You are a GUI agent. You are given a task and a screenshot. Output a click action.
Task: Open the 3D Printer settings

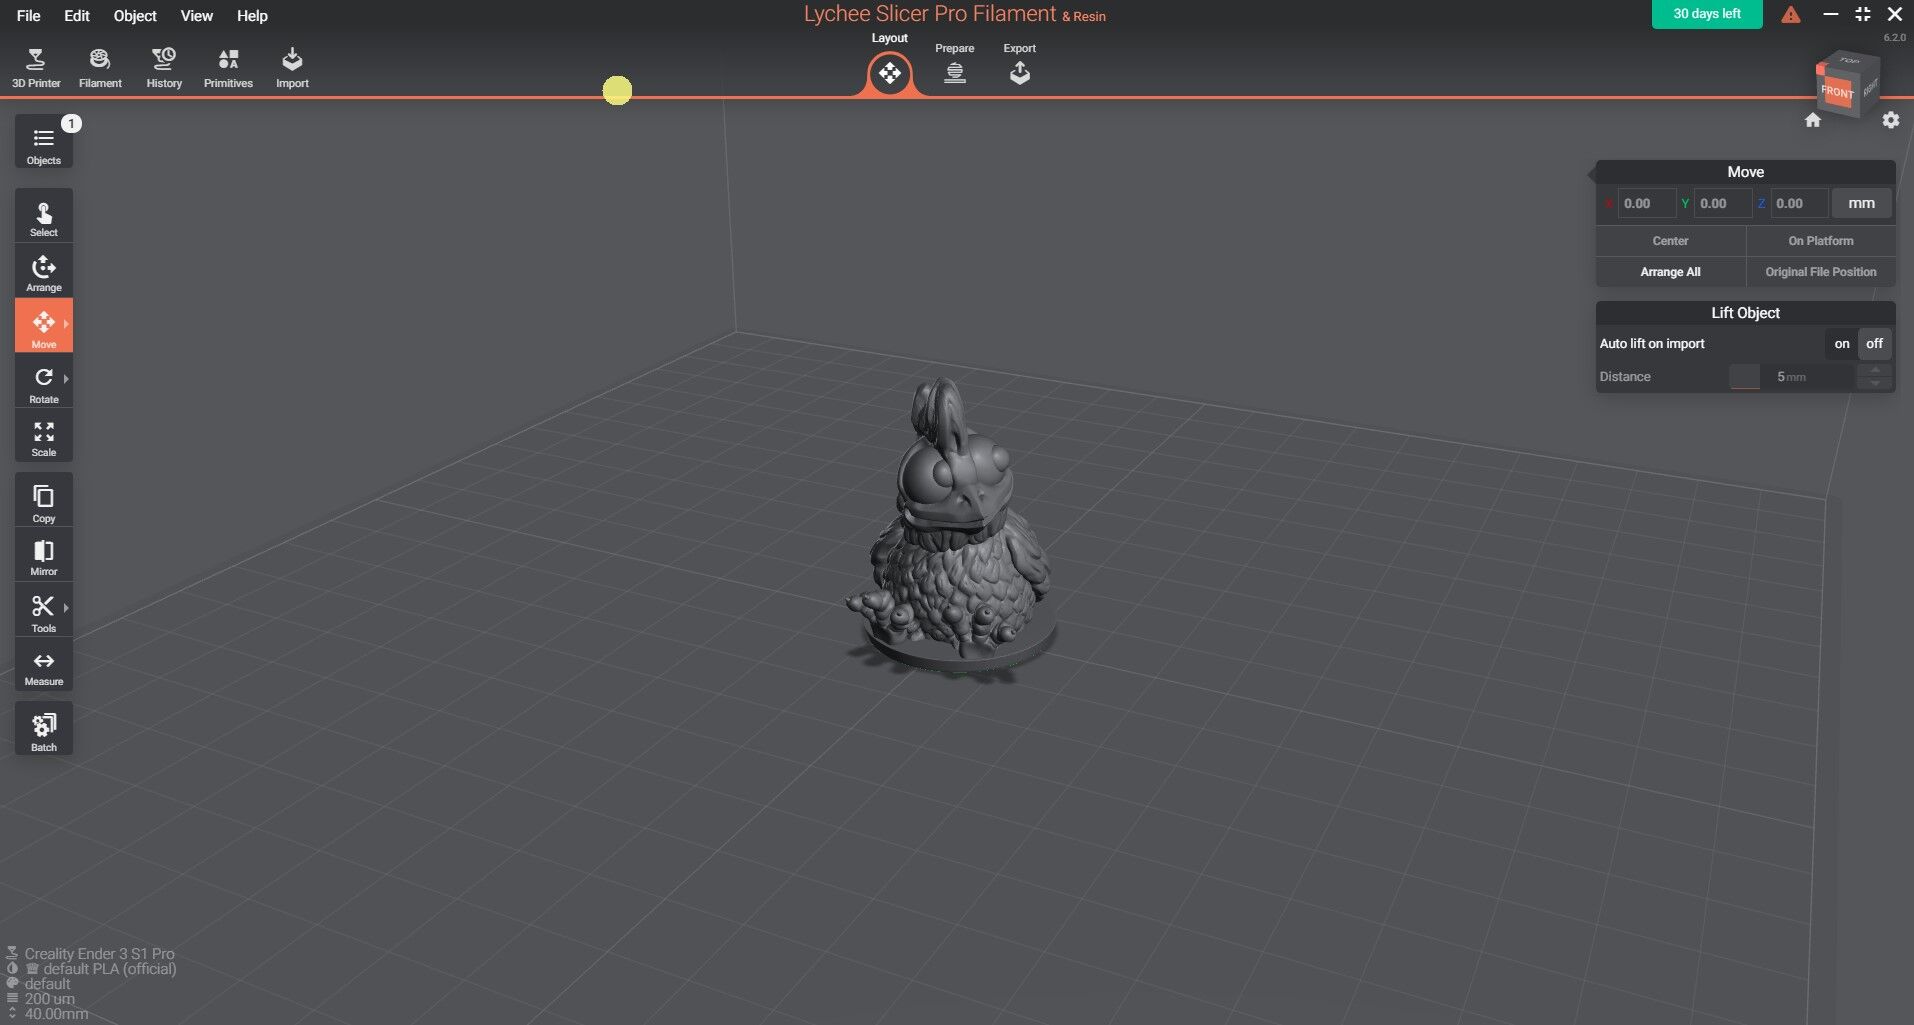(x=36, y=65)
